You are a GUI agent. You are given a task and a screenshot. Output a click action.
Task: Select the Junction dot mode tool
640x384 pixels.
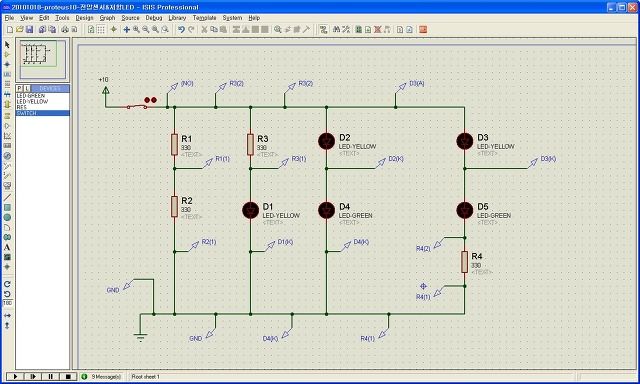pos(7,64)
